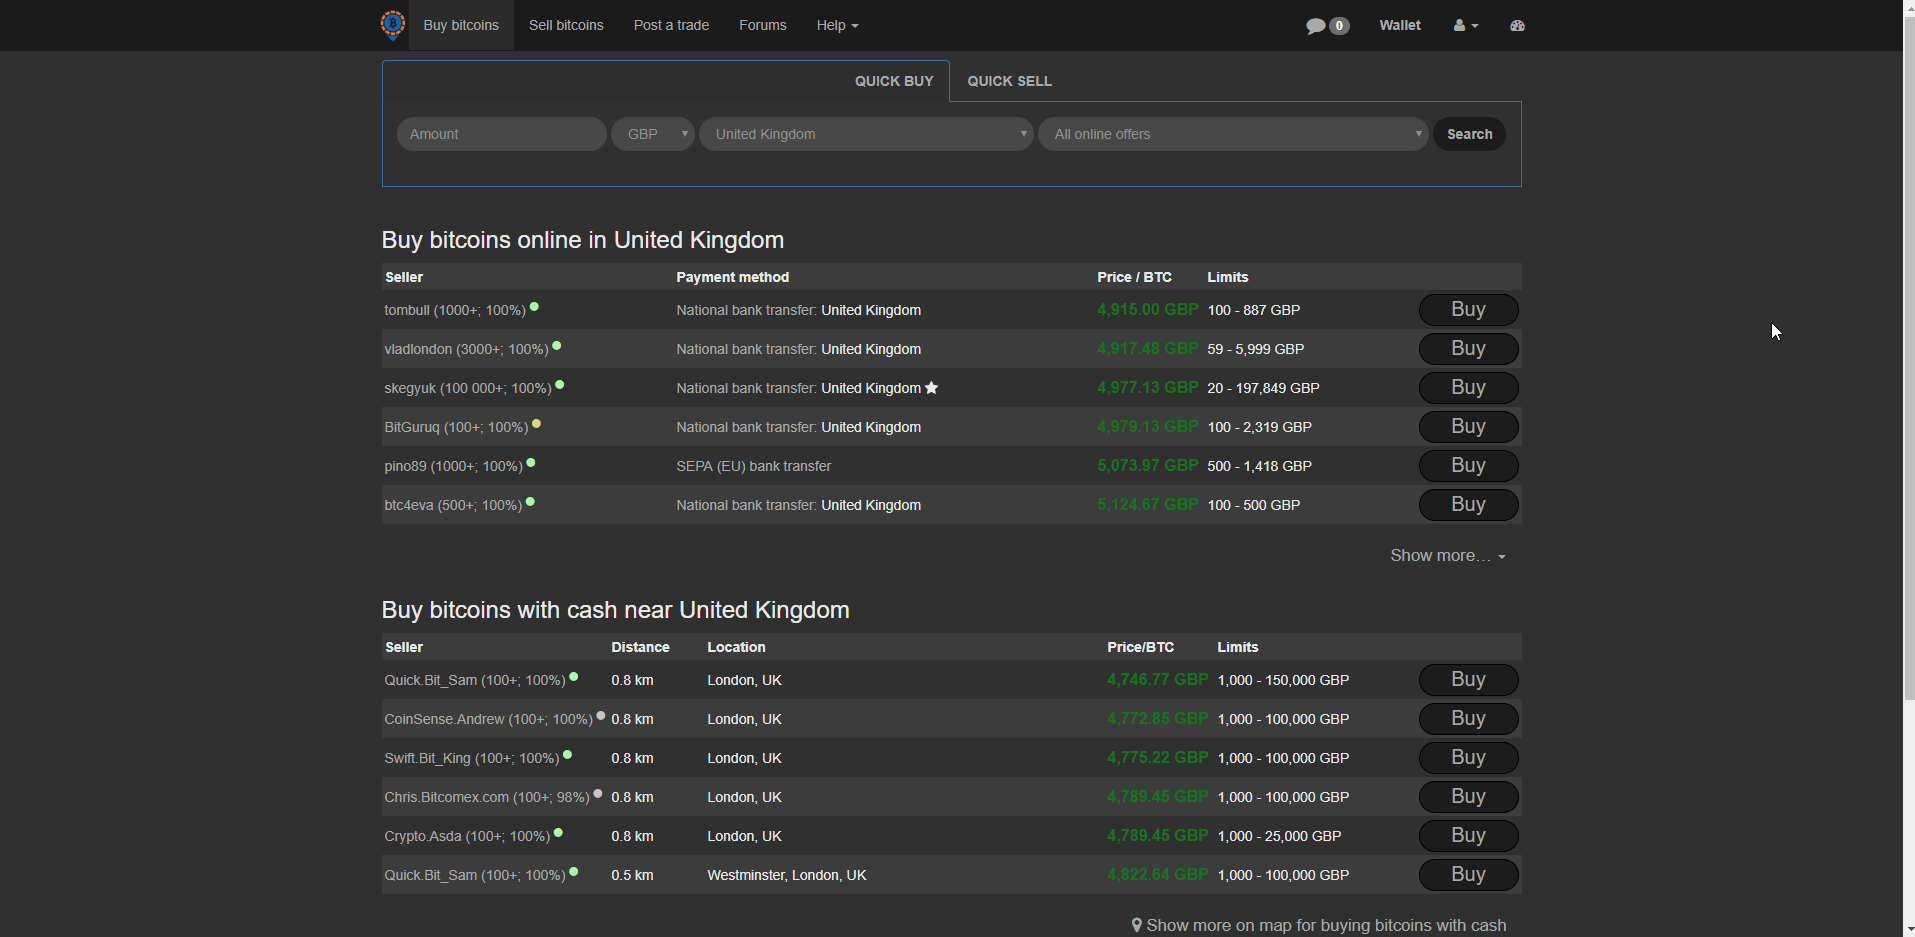Open the user account menu icon

click(1466, 25)
